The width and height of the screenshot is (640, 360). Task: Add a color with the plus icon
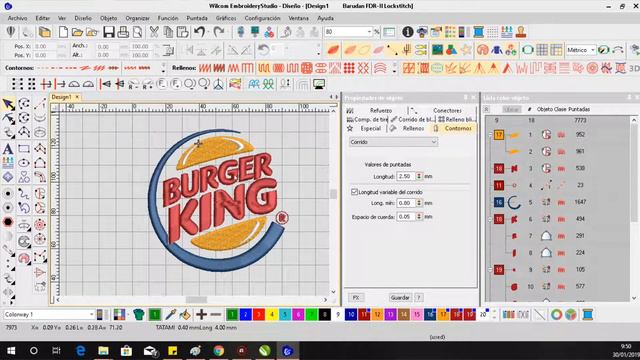(x=201, y=314)
